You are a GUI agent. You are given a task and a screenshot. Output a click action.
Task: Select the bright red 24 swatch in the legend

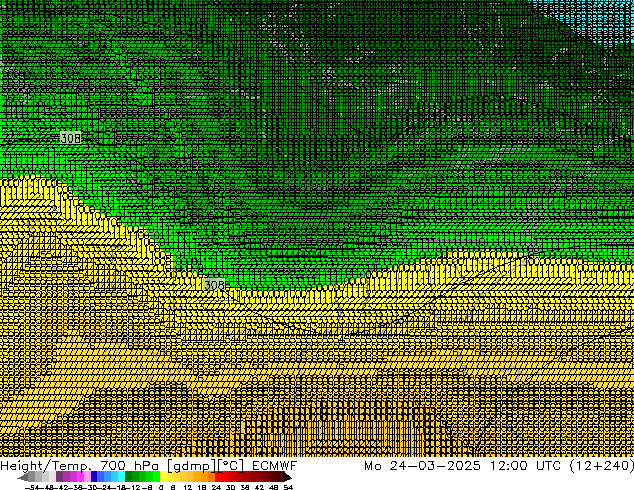point(218,476)
